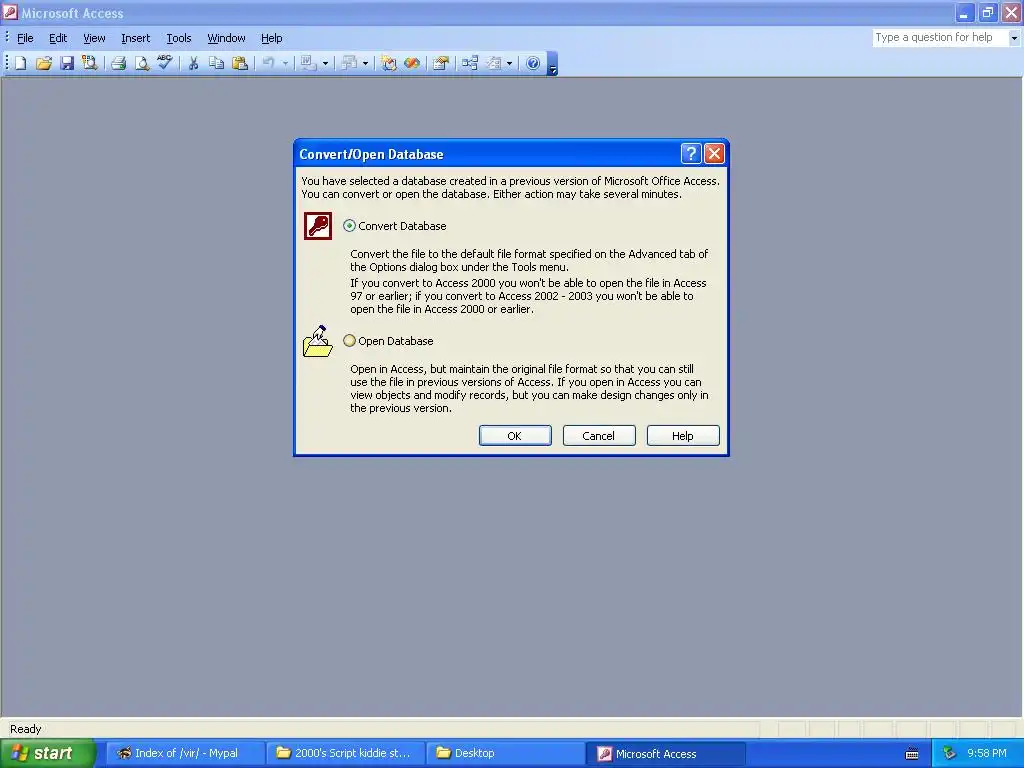Click the OfficeLinks toolbar icon

coord(308,63)
